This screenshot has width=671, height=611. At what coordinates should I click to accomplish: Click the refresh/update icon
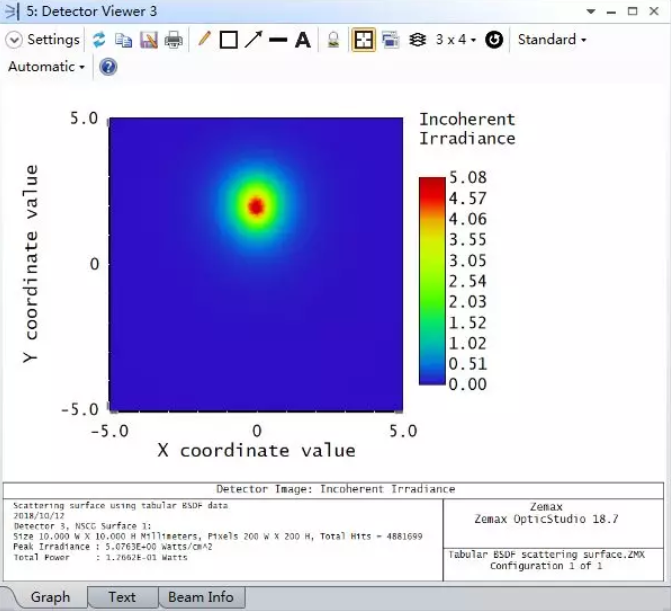pyautogui.click(x=99, y=40)
